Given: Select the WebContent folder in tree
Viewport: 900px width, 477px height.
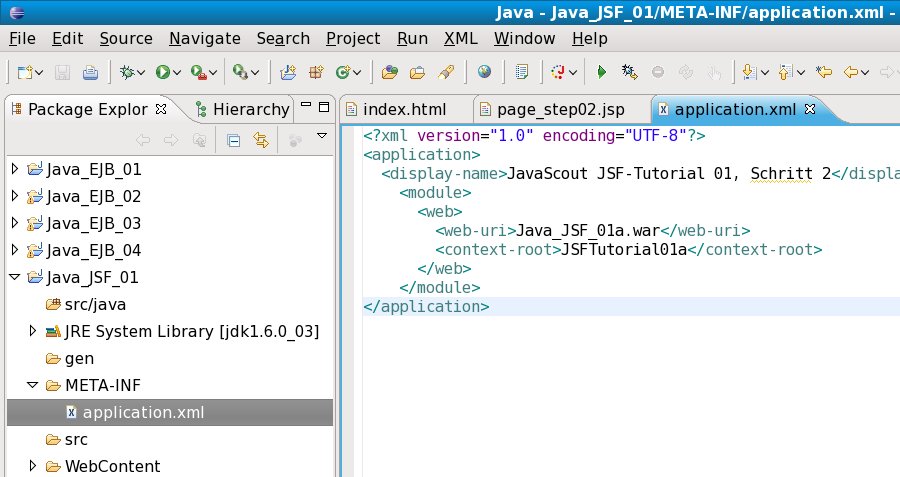Looking at the screenshot, I should point(112,466).
